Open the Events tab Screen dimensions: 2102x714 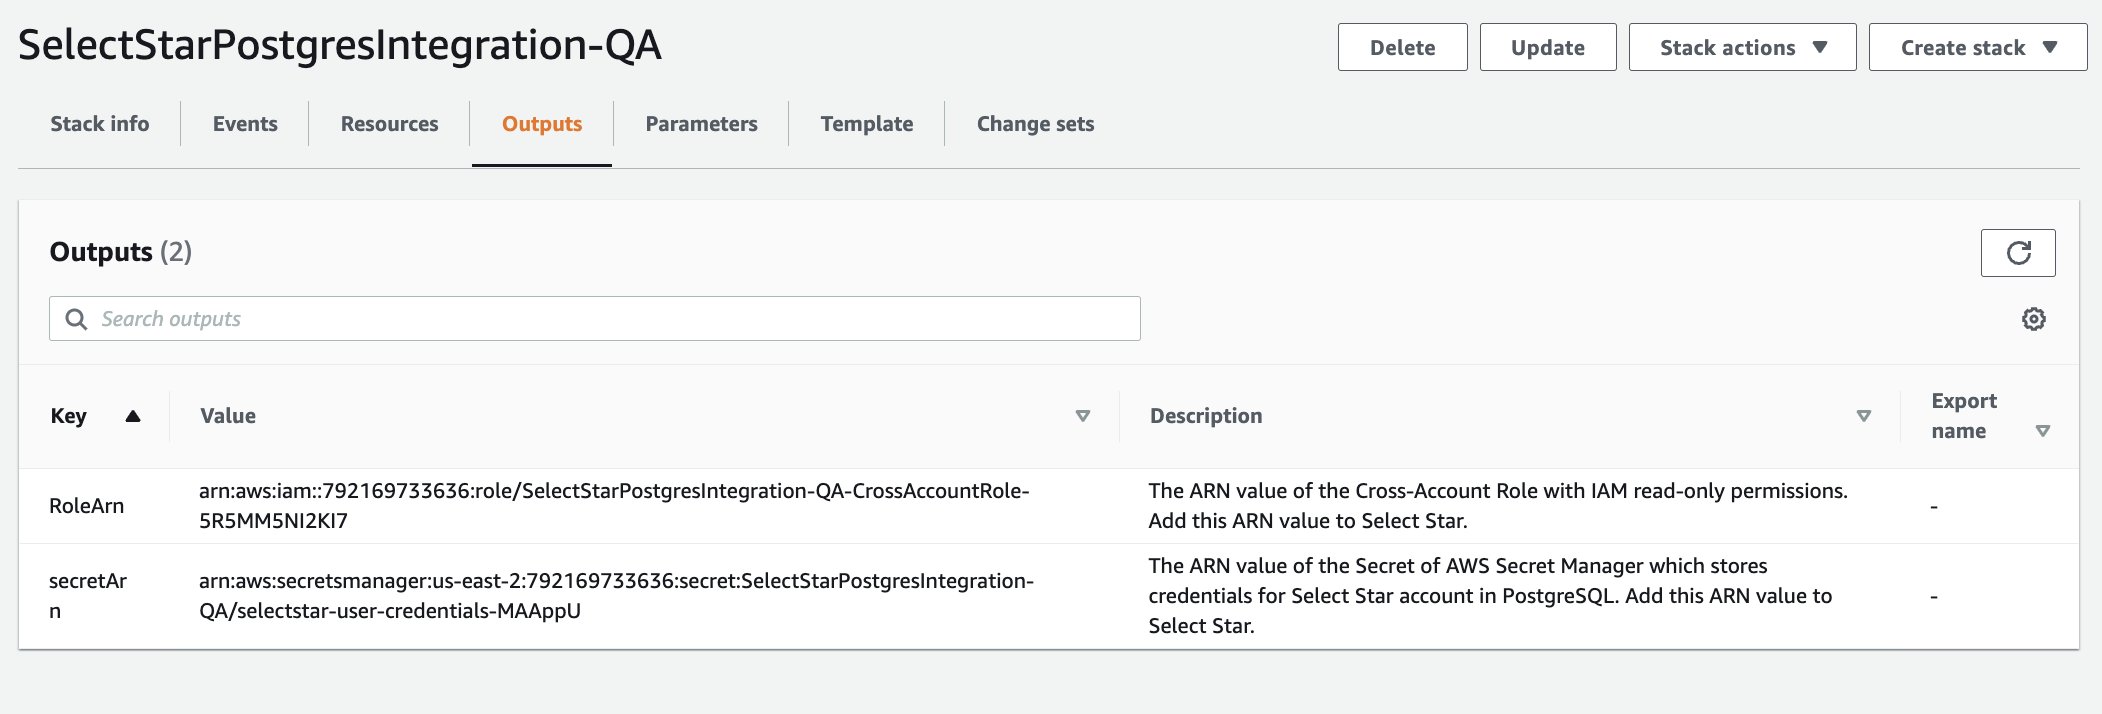tap(245, 124)
